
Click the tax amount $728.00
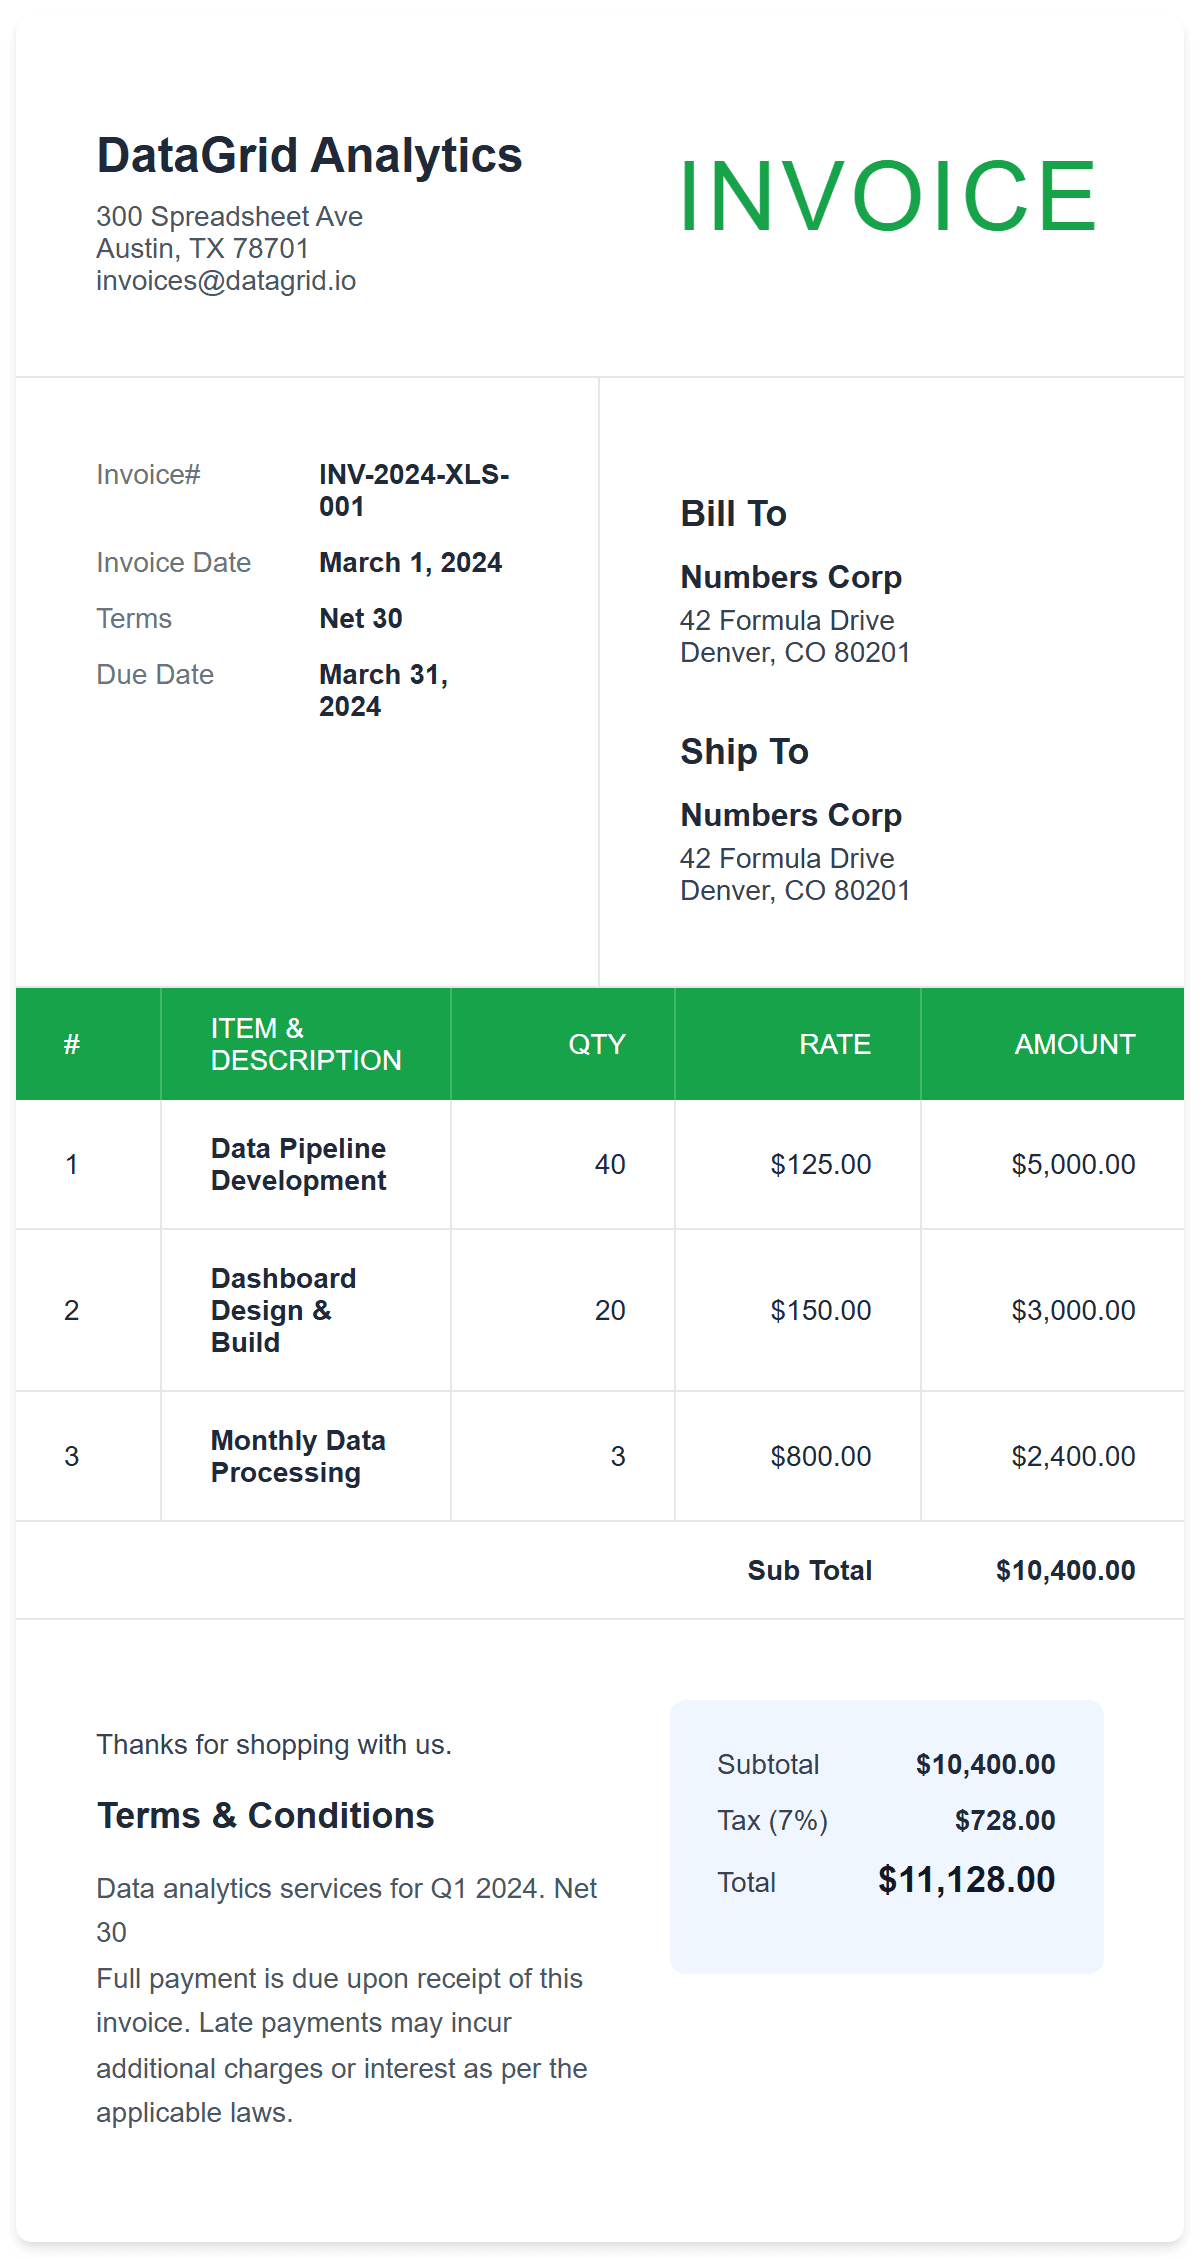click(1005, 1820)
